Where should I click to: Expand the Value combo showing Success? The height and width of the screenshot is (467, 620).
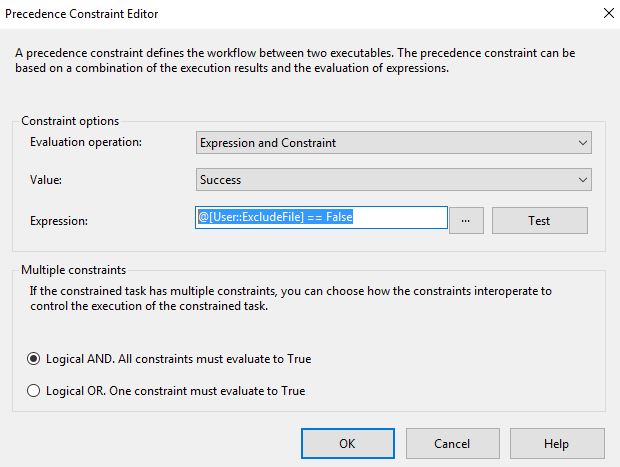[x=394, y=180]
